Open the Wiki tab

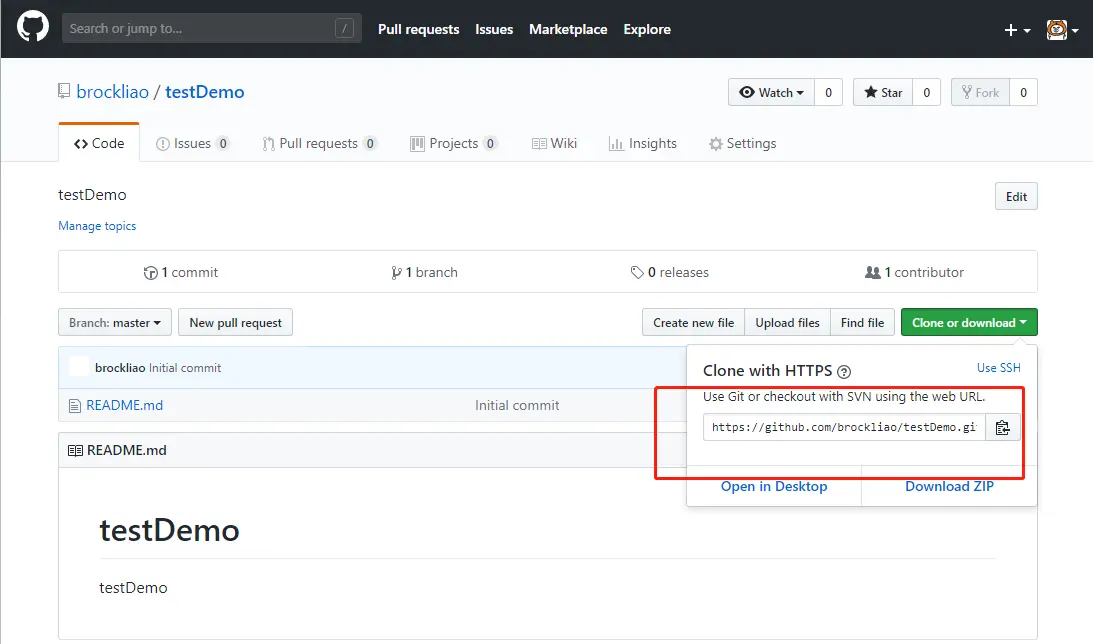[554, 143]
